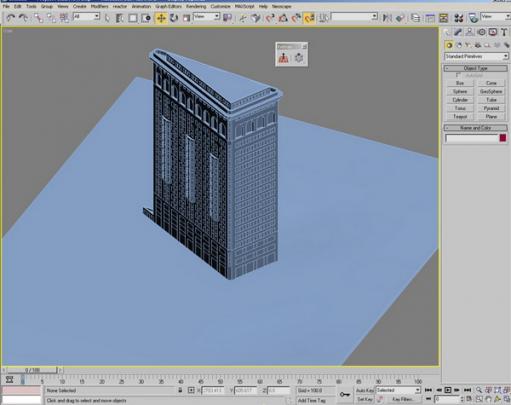The height and width of the screenshot is (405, 511).
Task: Click the large key Set Keys icon
Action: tap(345, 395)
